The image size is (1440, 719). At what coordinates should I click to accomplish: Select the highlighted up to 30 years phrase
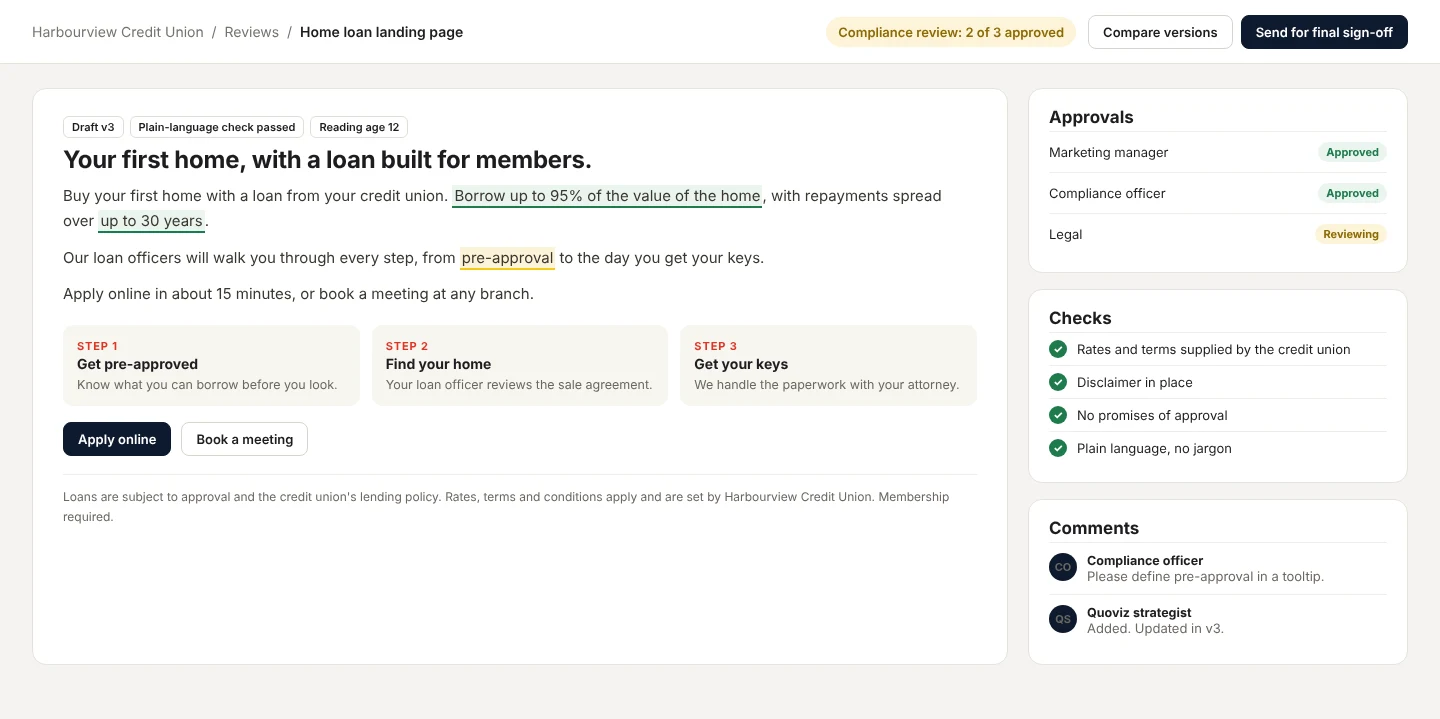point(152,221)
